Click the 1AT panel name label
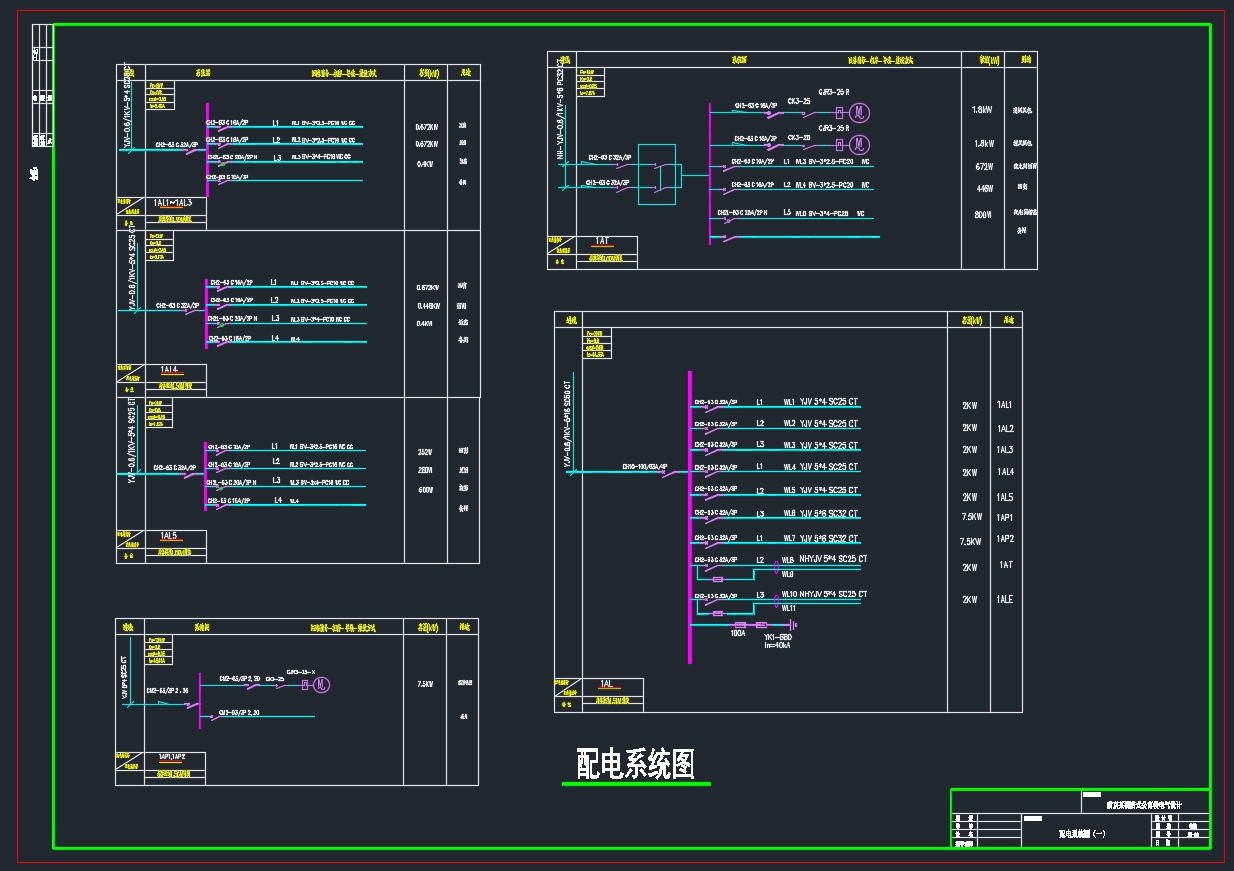This screenshot has height=871, width=1234. tap(602, 241)
